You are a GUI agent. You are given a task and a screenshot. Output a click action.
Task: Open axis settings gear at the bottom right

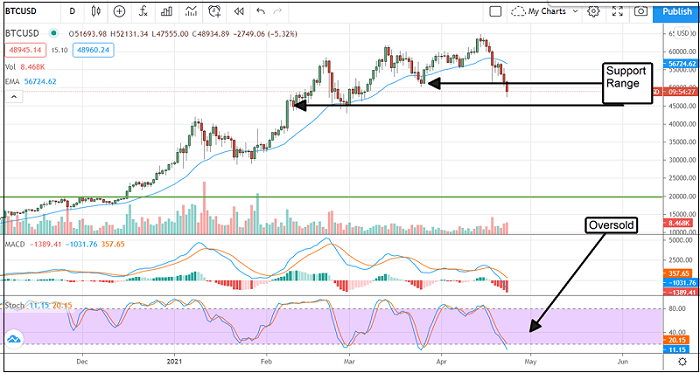pos(682,361)
